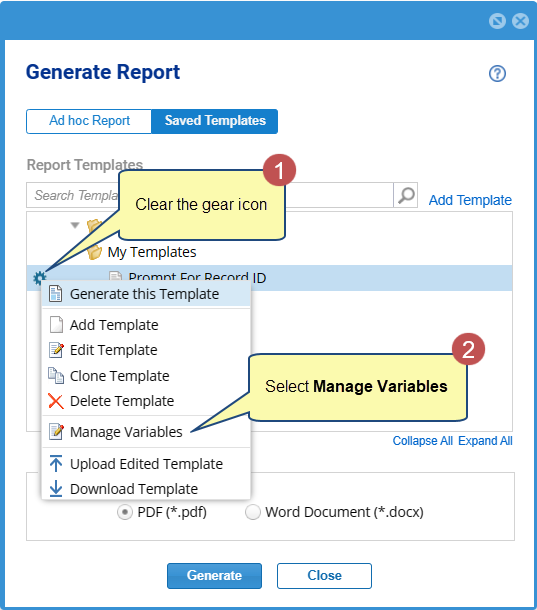Collapse the top folder tree arrow
The width and height of the screenshot is (537, 610).
pos(75,225)
